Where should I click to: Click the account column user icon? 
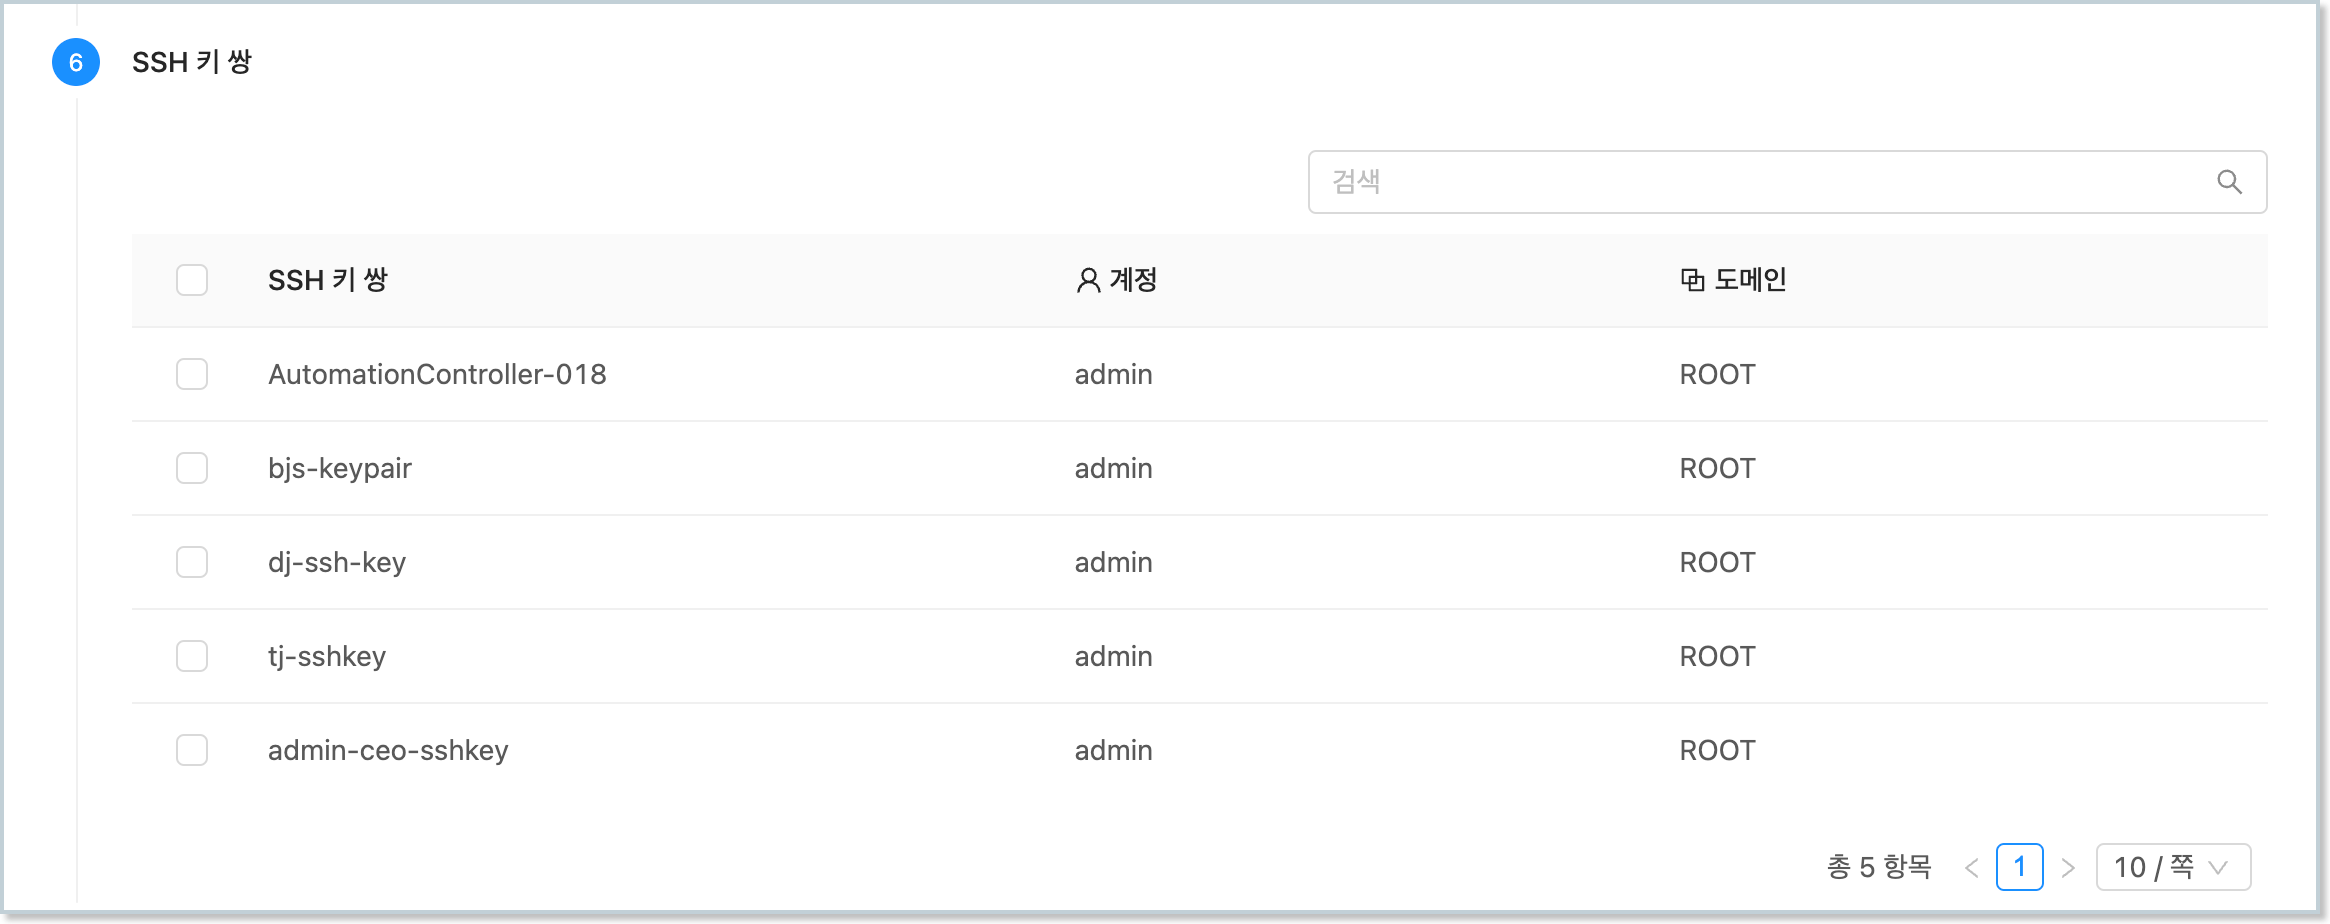pyautogui.click(x=1088, y=280)
